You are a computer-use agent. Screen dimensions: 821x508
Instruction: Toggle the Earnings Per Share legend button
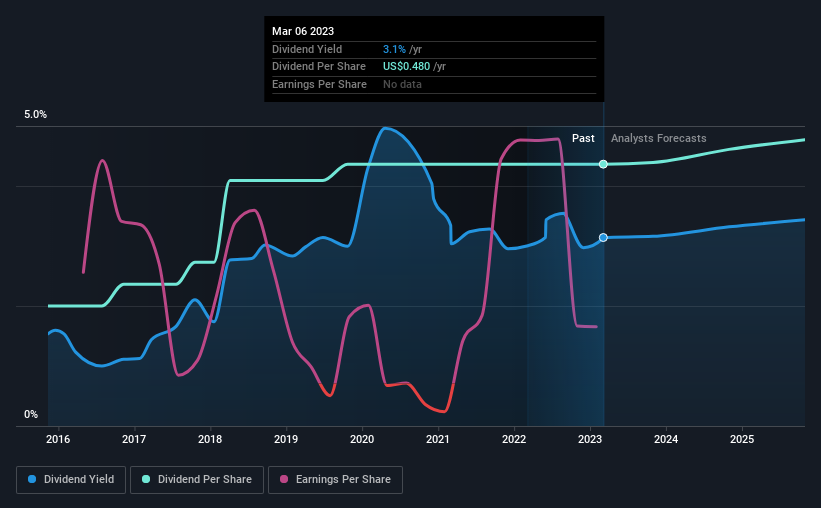tap(336, 480)
